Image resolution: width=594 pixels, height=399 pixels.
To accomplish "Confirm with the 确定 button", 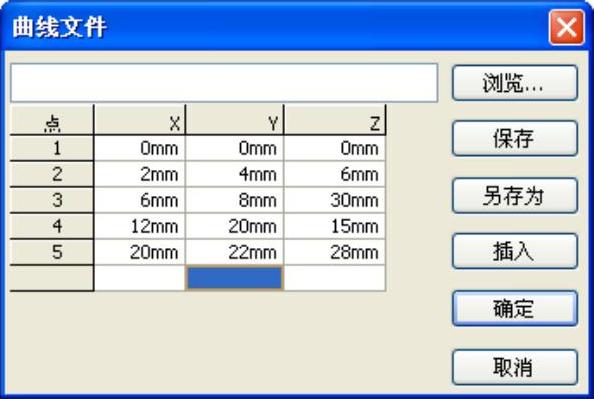I will click(515, 308).
